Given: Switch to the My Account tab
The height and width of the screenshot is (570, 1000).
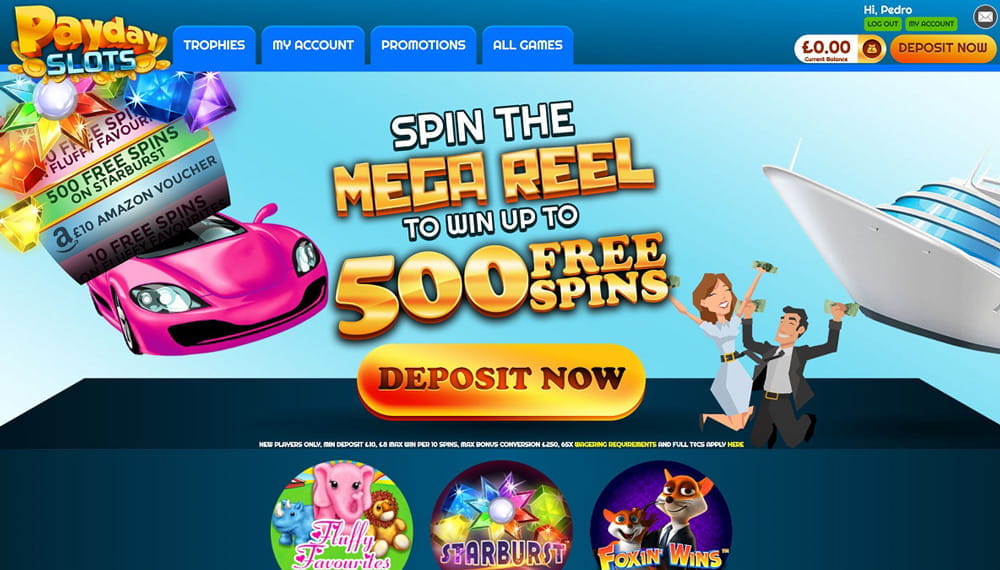Looking at the screenshot, I should coord(313,45).
